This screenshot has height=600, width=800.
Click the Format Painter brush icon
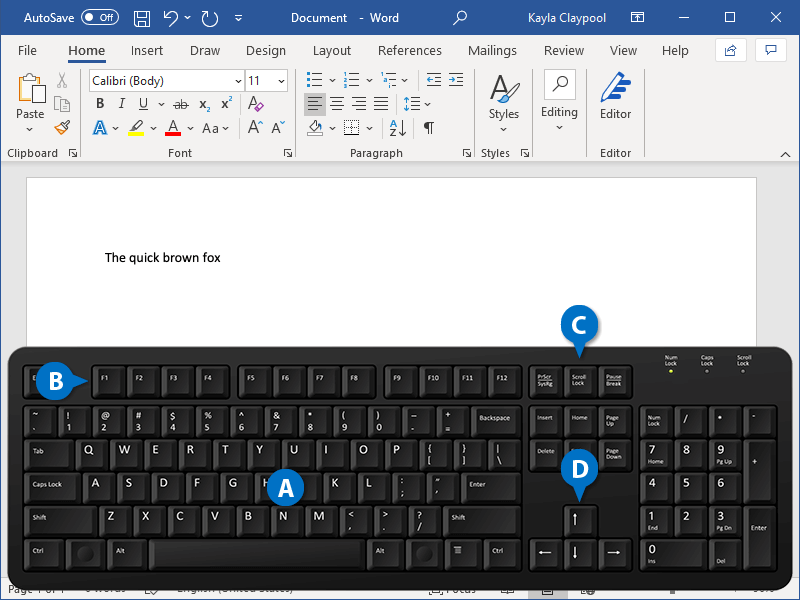[x=62, y=128]
